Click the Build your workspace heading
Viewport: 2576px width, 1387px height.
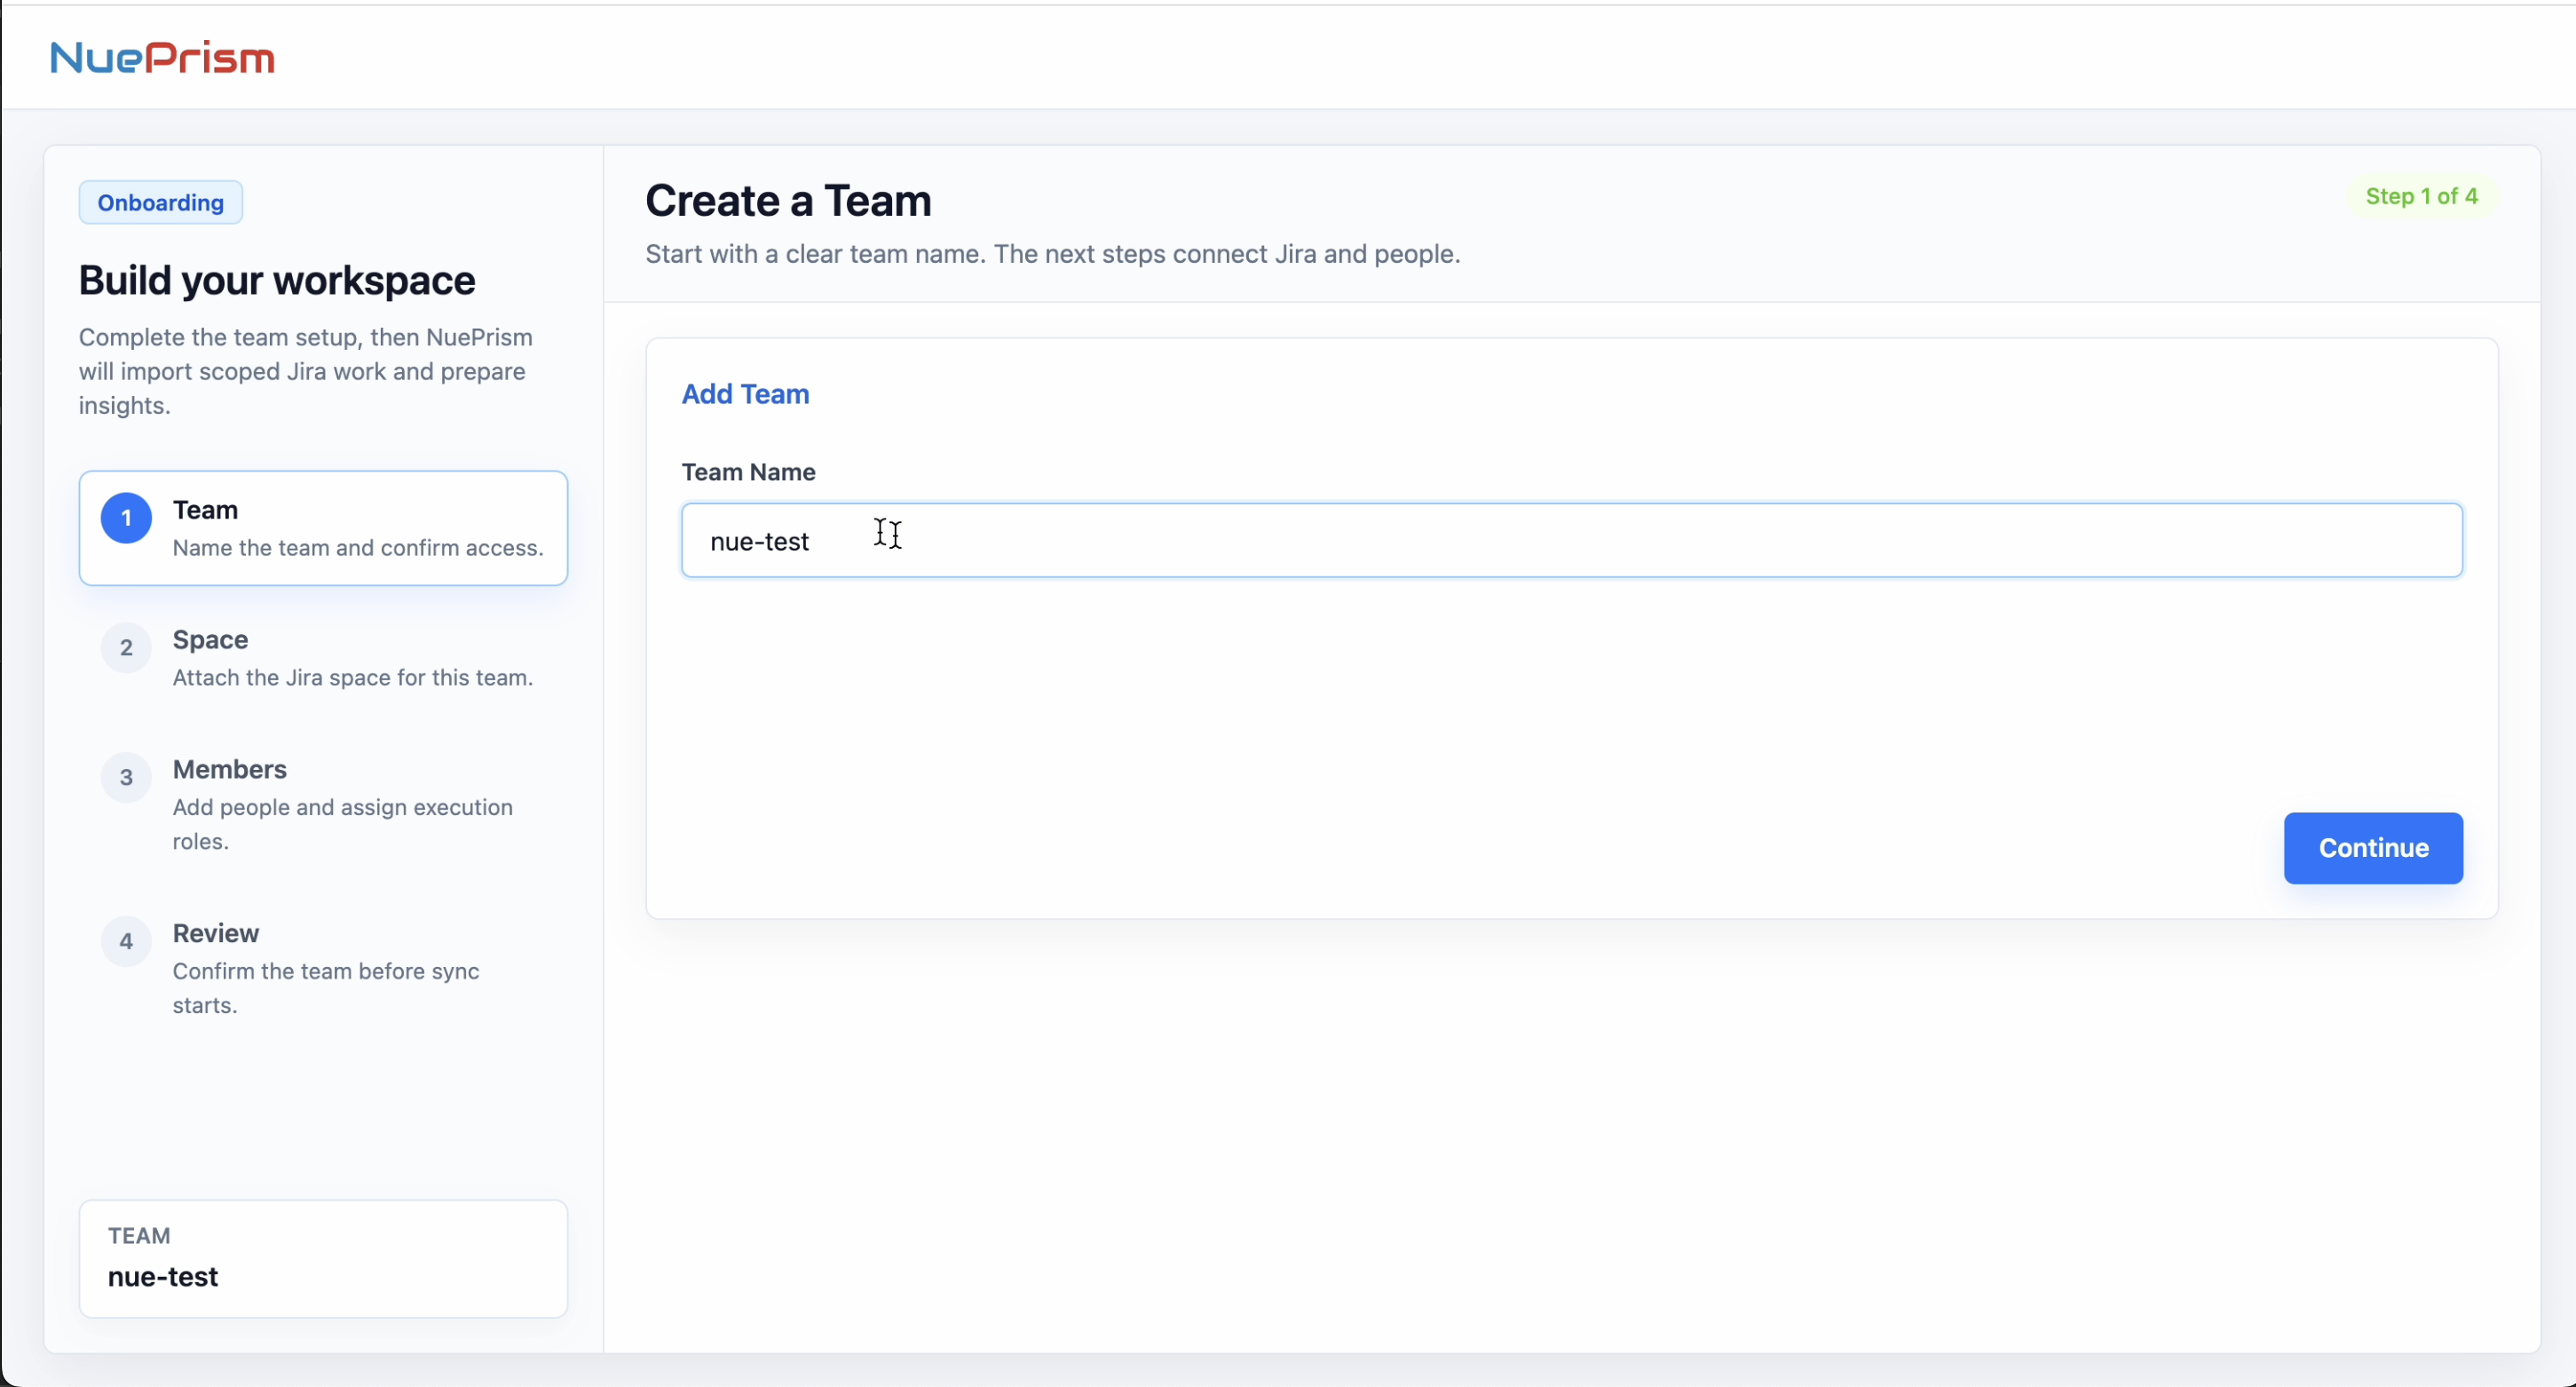[277, 281]
